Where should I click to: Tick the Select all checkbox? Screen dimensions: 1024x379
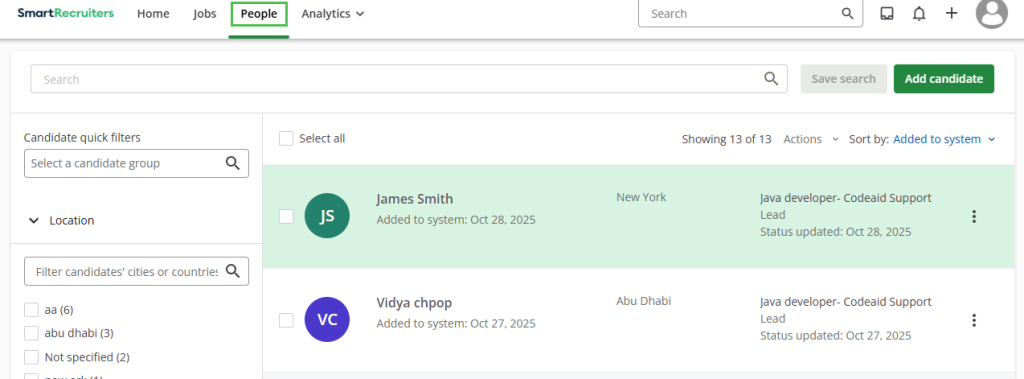pos(286,139)
